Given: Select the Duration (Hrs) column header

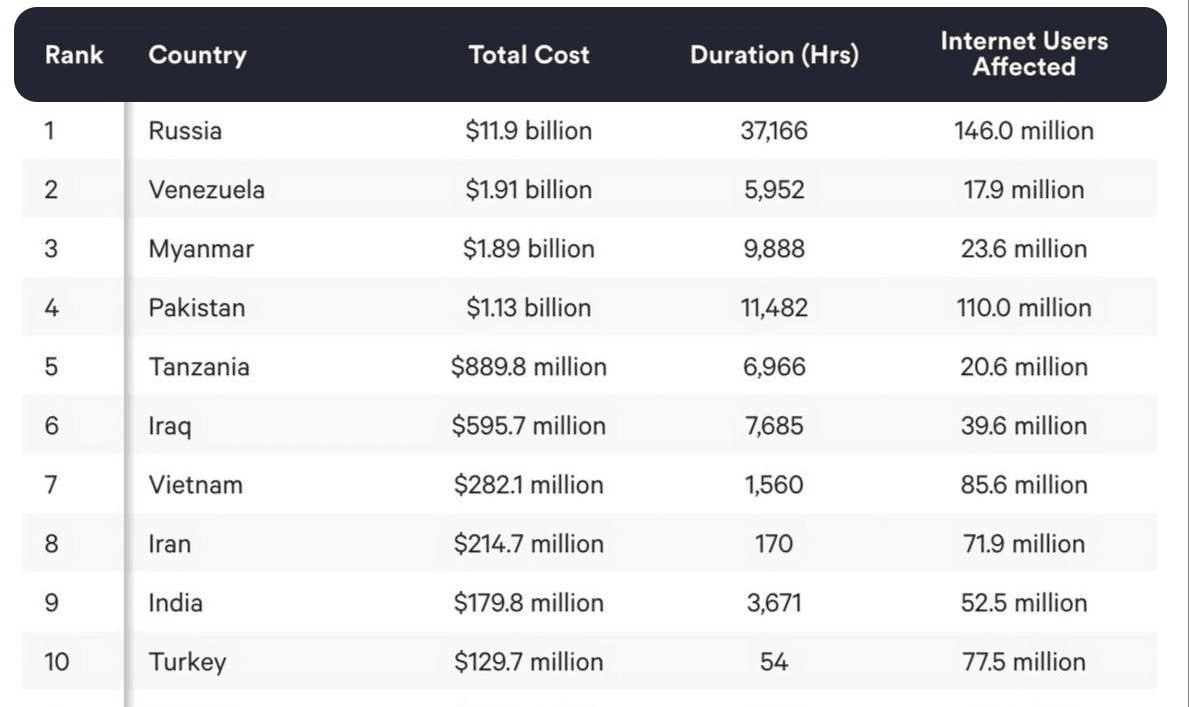Looking at the screenshot, I should (x=774, y=55).
